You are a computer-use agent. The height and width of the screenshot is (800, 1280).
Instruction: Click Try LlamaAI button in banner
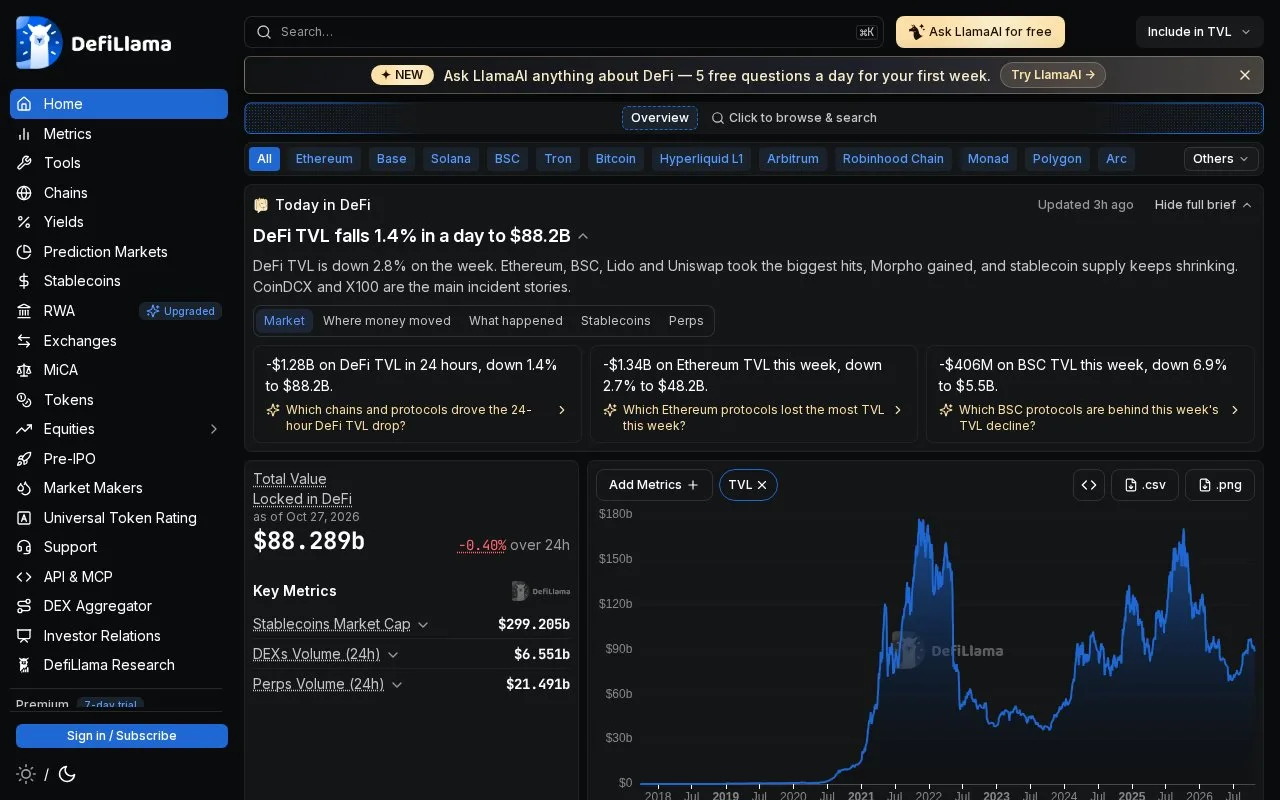[1053, 75]
